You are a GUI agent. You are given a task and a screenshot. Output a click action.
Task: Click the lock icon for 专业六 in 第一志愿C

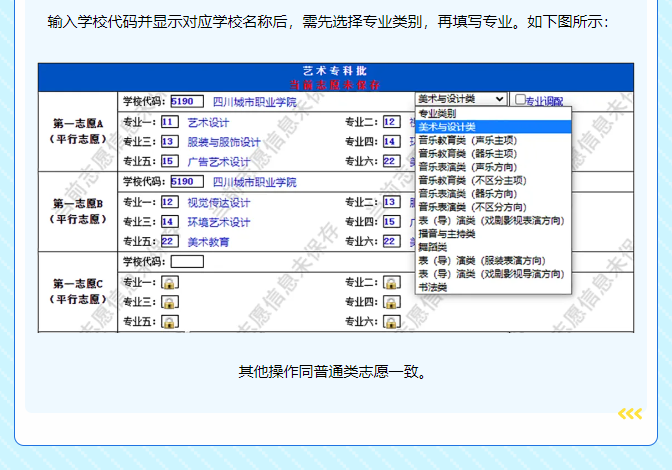coord(393,322)
